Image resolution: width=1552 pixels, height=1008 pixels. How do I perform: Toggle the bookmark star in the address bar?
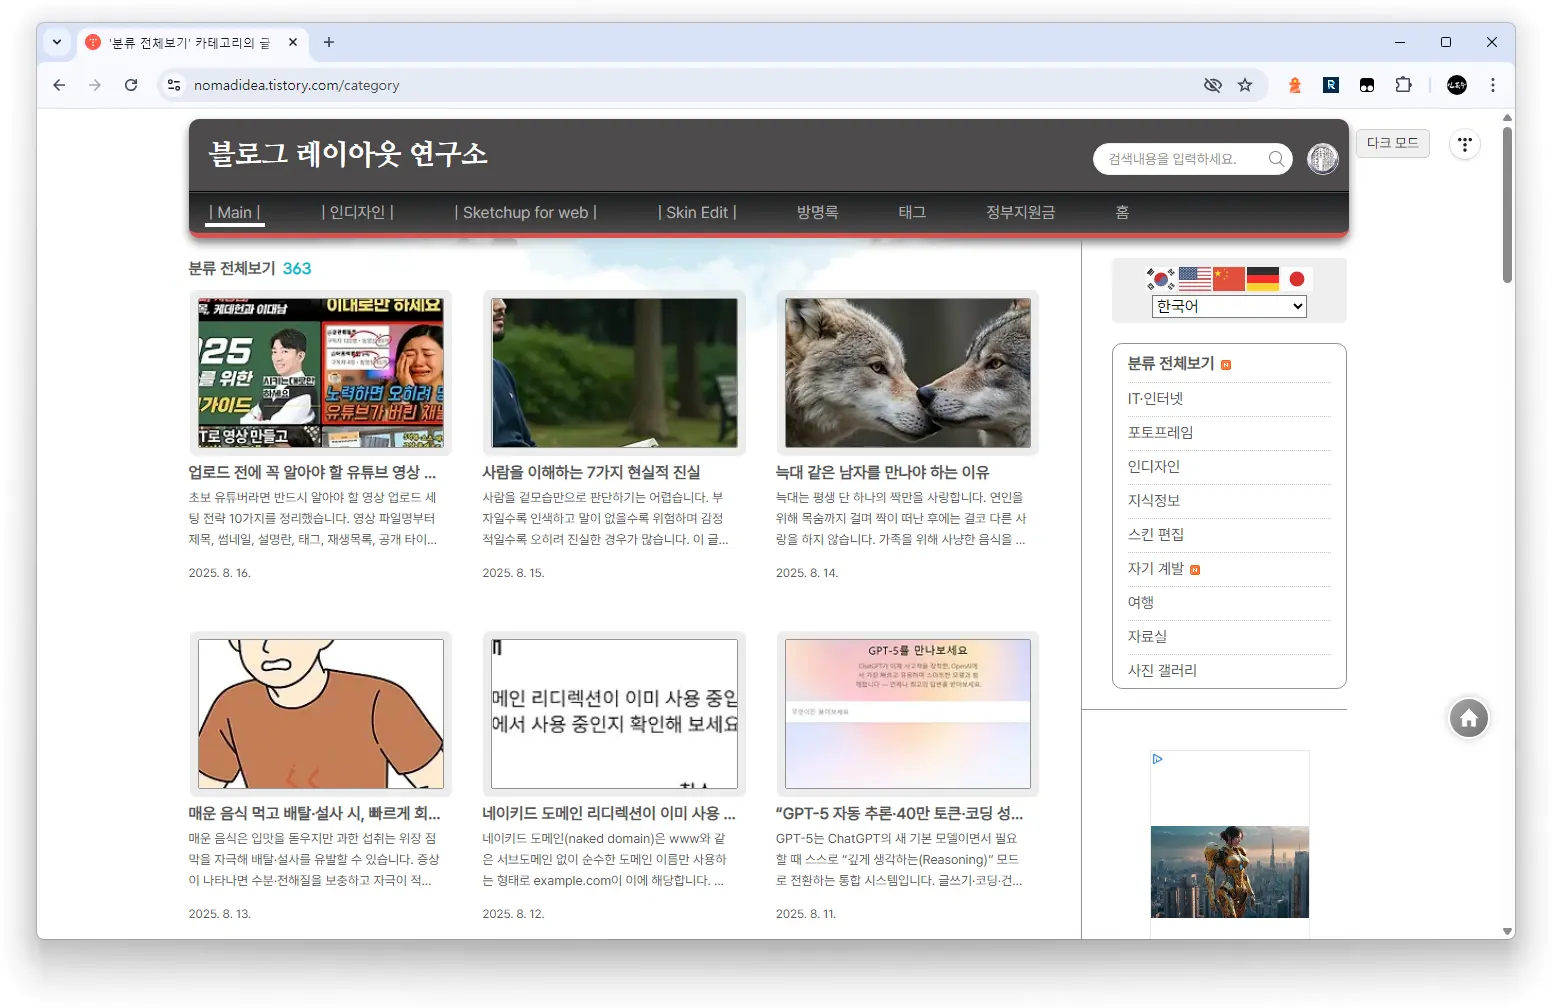click(1246, 85)
